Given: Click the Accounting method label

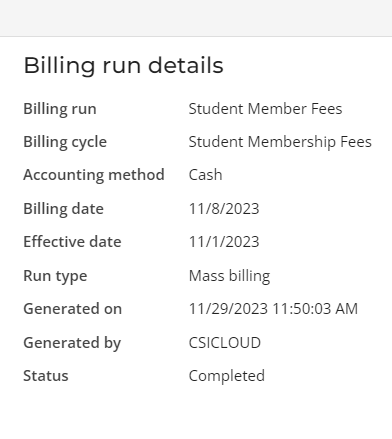Looking at the screenshot, I should 94,175.
